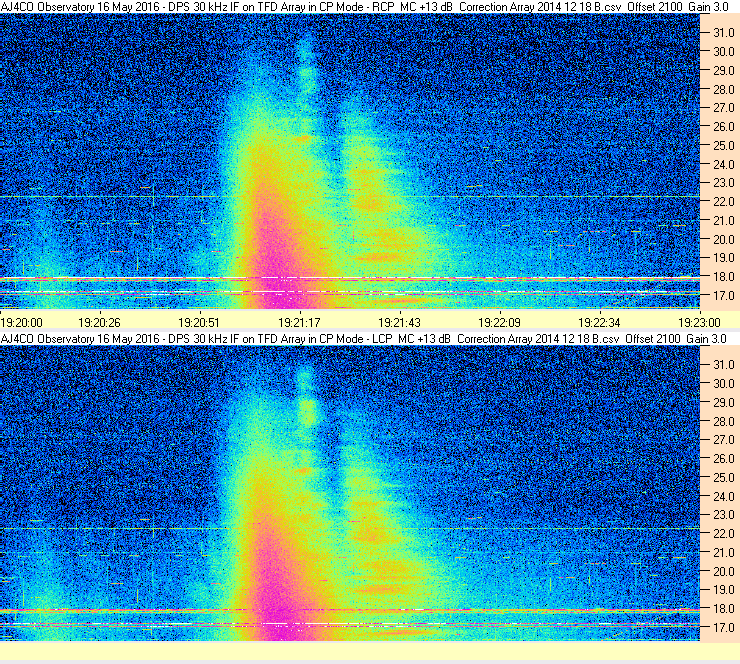Image resolution: width=740 pixels, height=664 pixels.
Task: Click the 19:22:34 time label
Action: (x=599, y=323)
